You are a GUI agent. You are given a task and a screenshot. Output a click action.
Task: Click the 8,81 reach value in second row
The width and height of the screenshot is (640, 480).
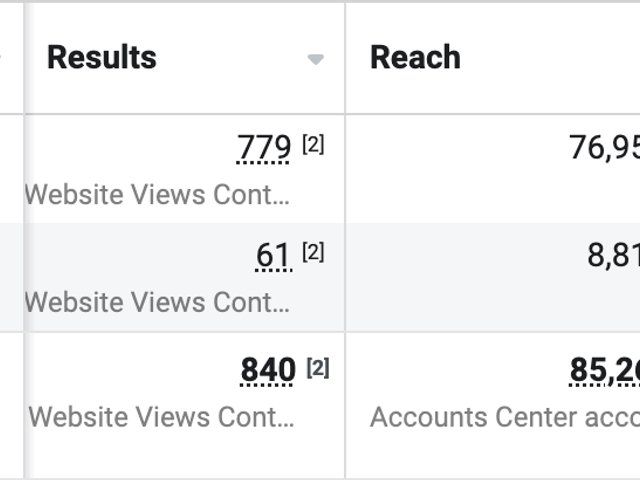tap(613, 256)
